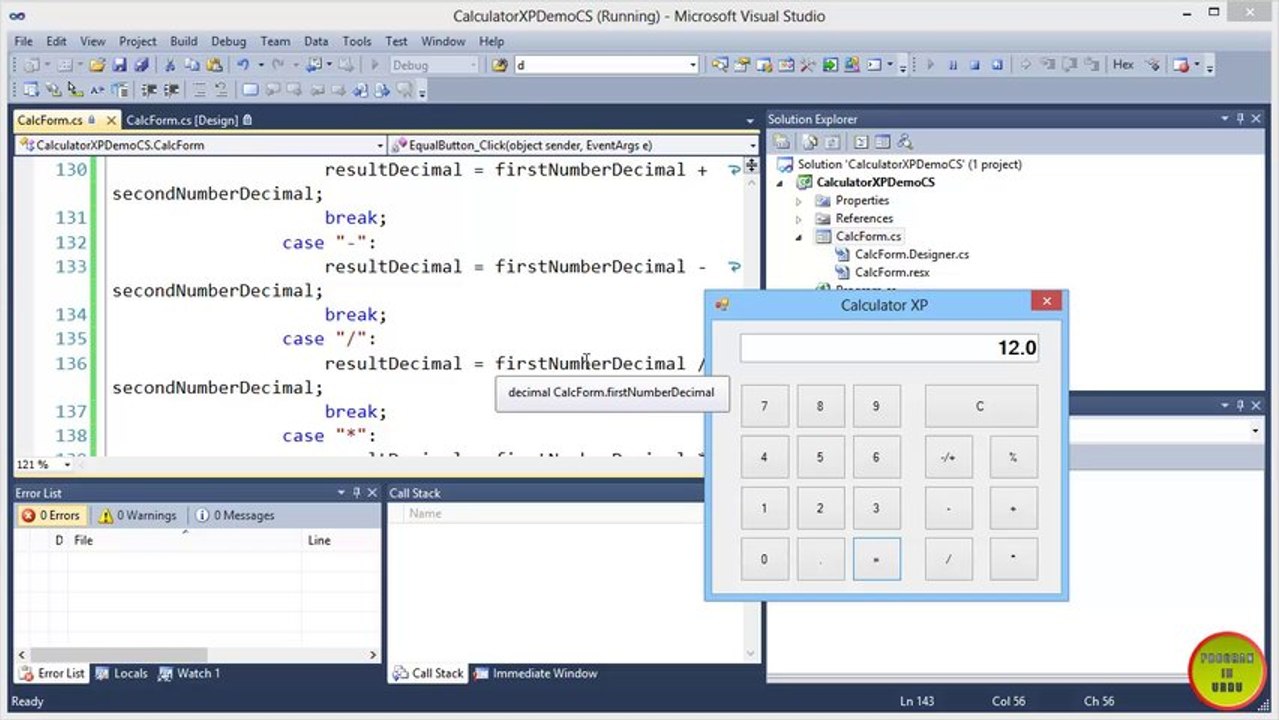Collapse the CalcForm.cs tree node
Screen dimensions: 1279x720
(798, 237)
